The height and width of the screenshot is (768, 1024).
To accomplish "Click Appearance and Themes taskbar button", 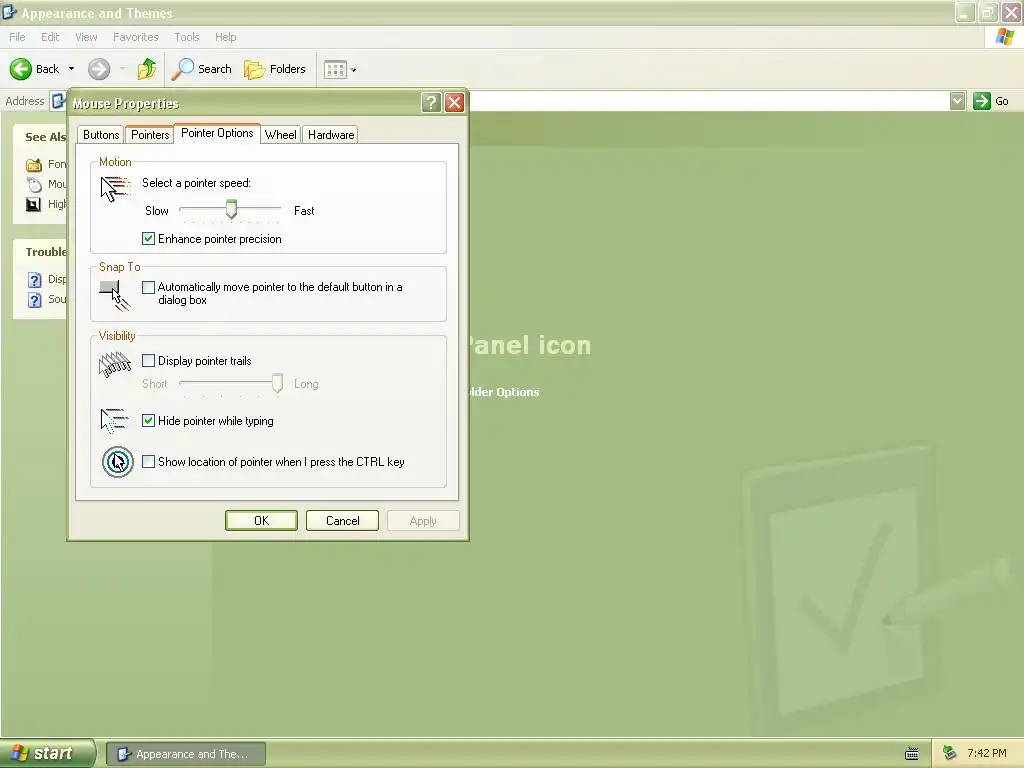I will click(x=186, y=754).
